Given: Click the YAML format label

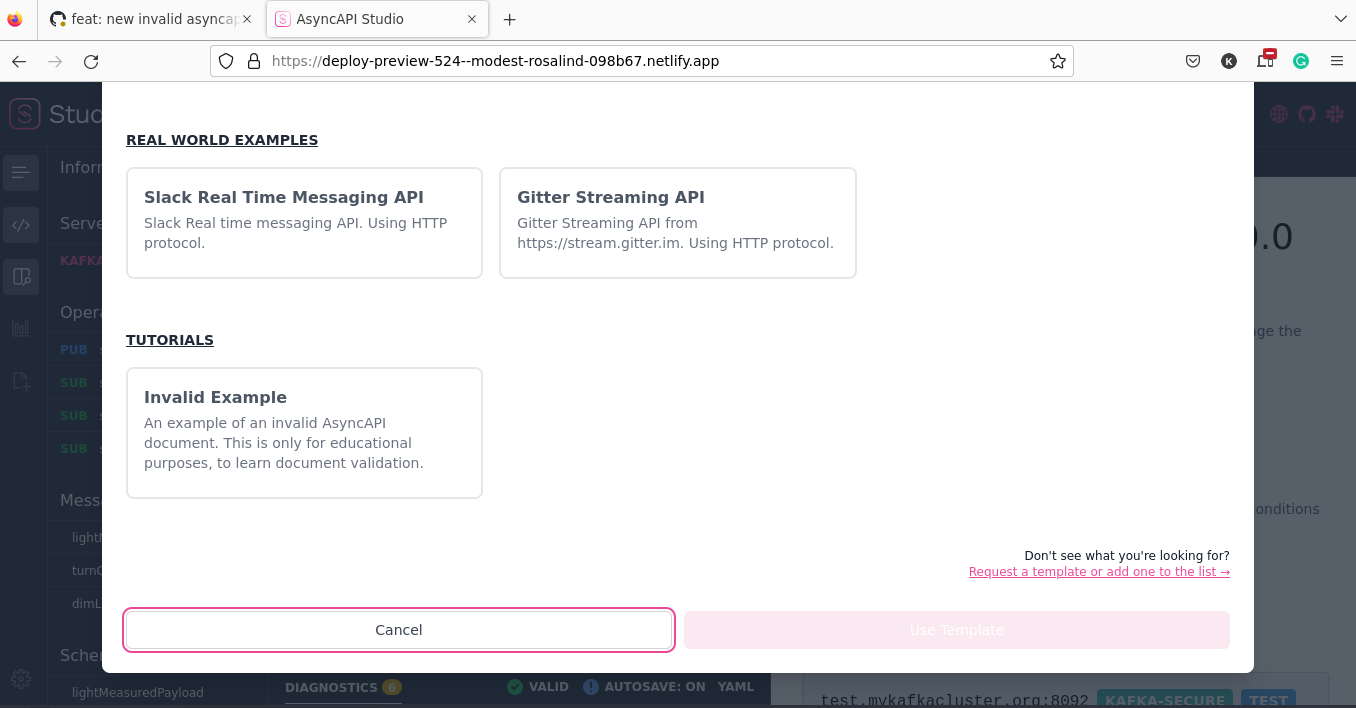Looking at the screenshot, I should 736,687.
